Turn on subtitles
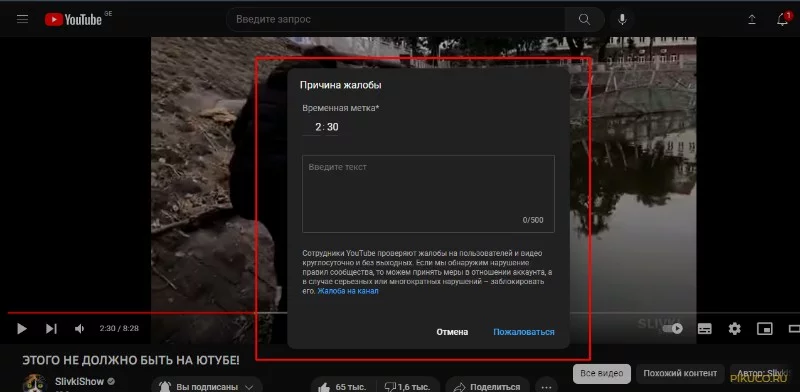Viewport: 800px width, 392px height. 705,328
